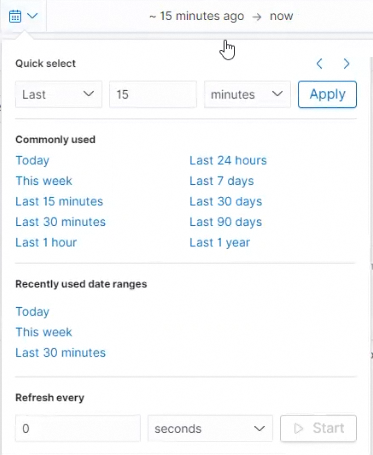Open the seconds refresh unit dropdown

point(210,428)
